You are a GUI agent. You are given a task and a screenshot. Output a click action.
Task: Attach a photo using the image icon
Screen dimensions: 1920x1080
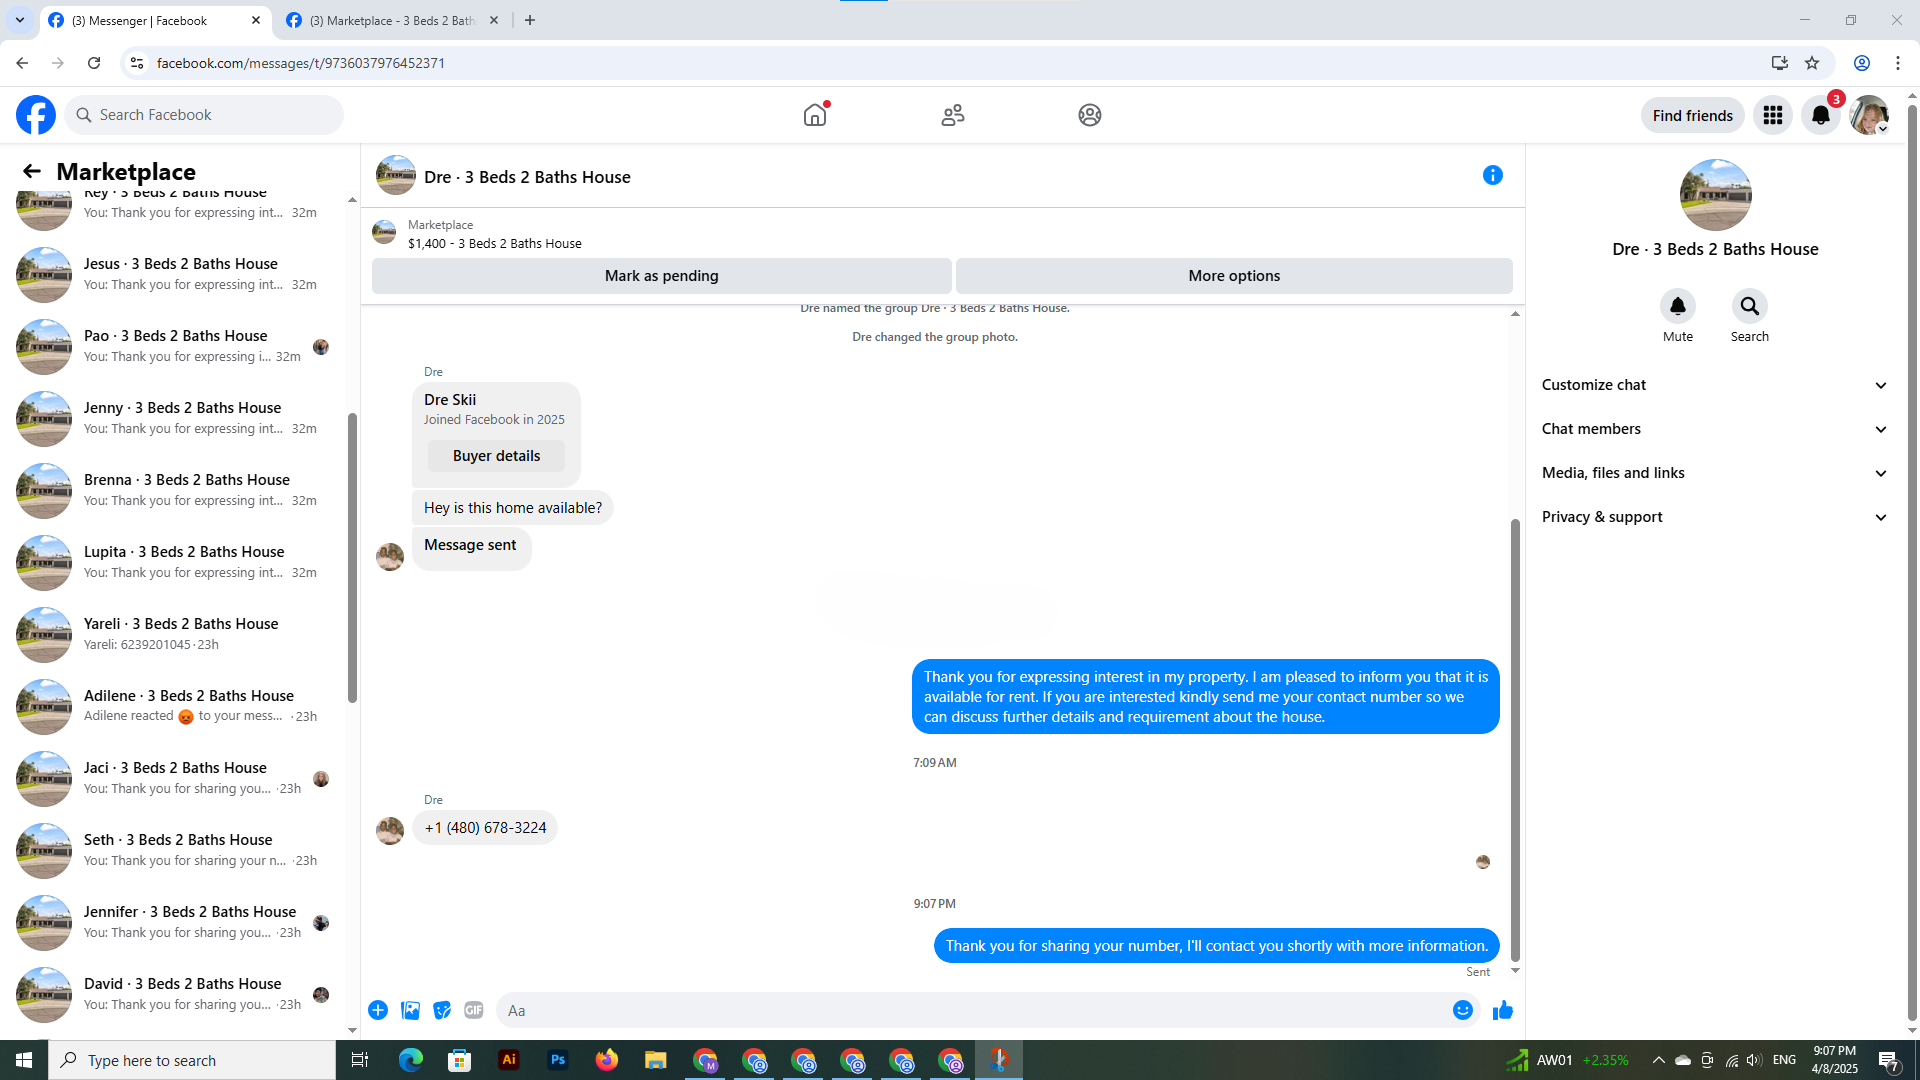(x=410, y=1010)
